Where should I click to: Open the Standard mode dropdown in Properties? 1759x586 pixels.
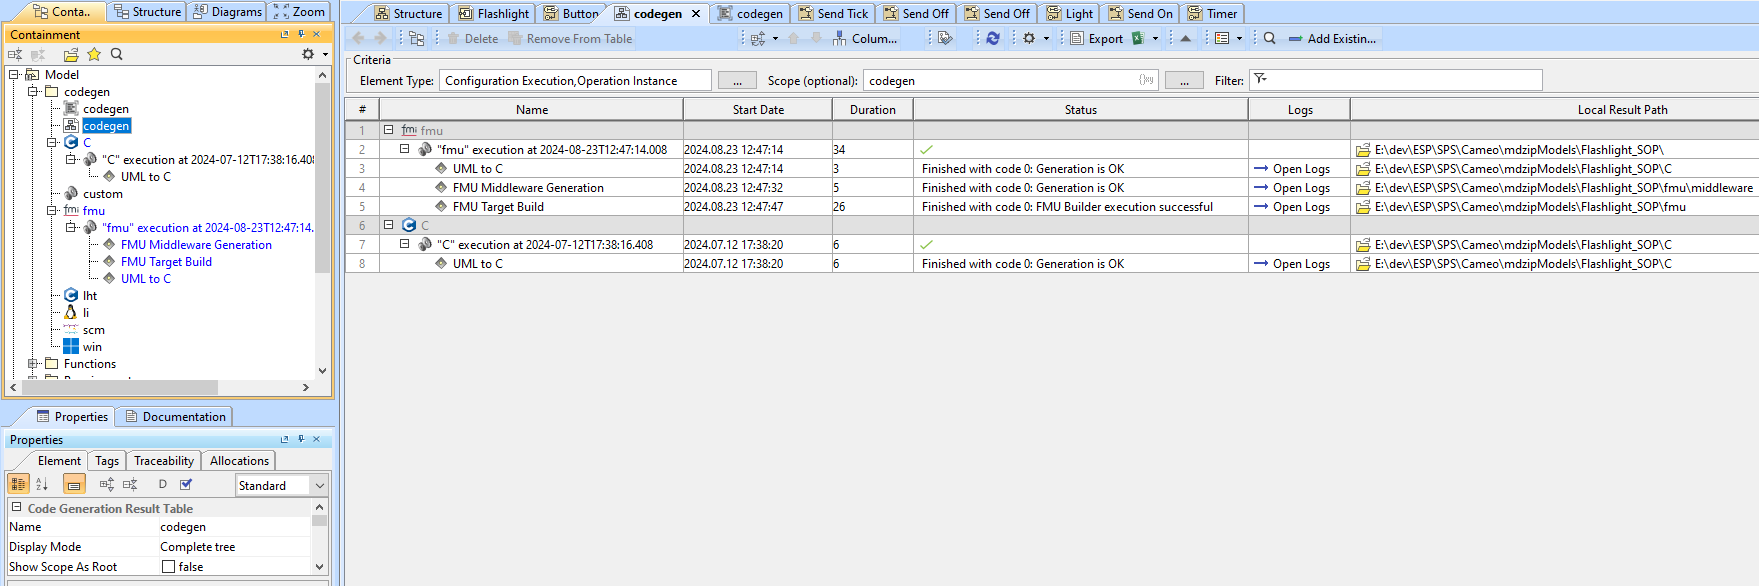pos(320,485)
